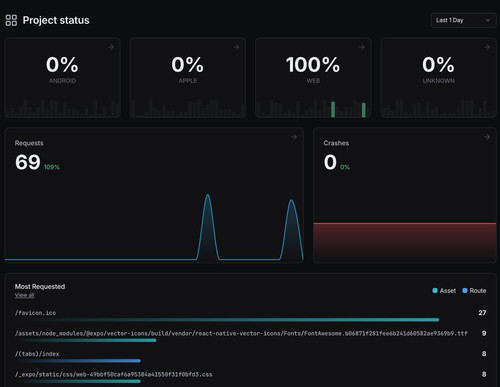The width and height of the screenshot is (500, 387).
Task: Click the 0% crashes change value
Action: (x=345, y=167)
